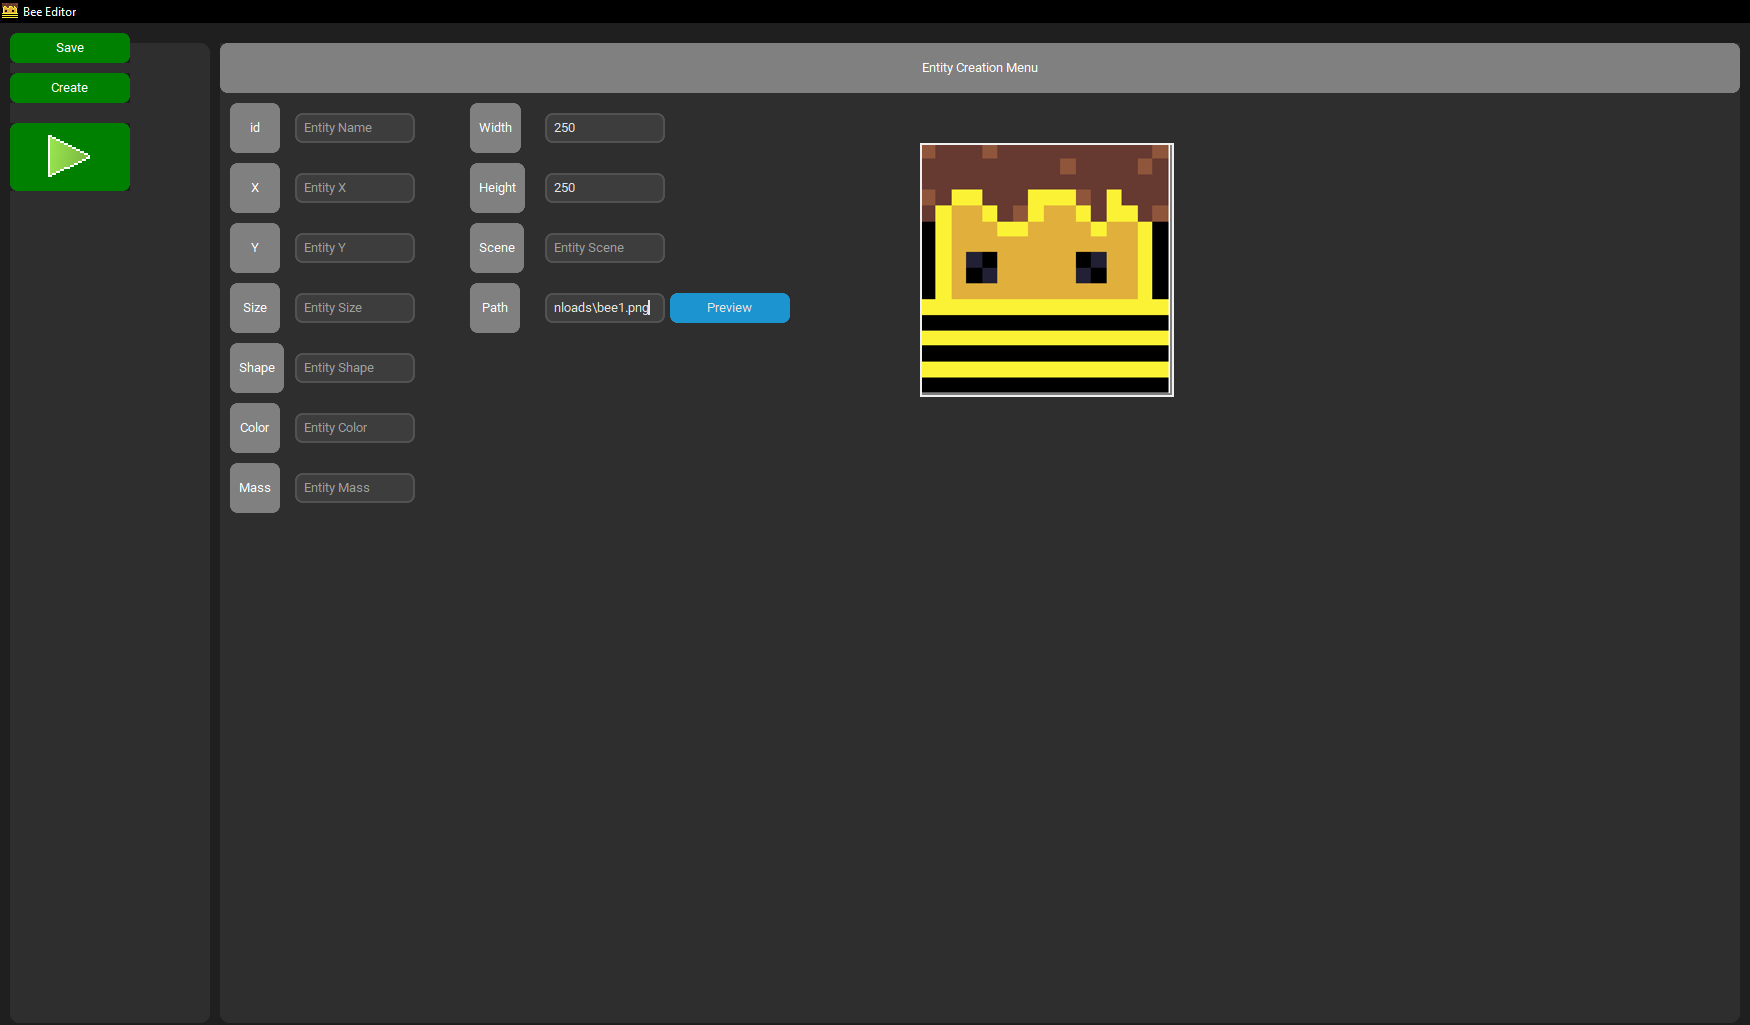Click the Color label button
This screenshot has width=1750, height=1025.
pos(255,428)
